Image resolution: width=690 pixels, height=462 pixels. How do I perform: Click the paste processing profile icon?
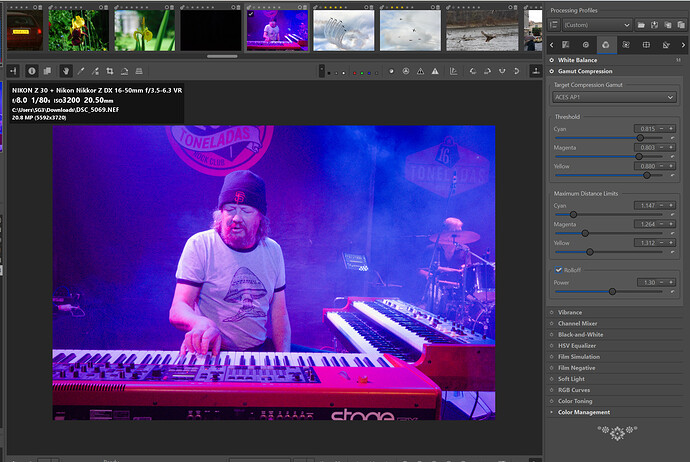point(679,24)
